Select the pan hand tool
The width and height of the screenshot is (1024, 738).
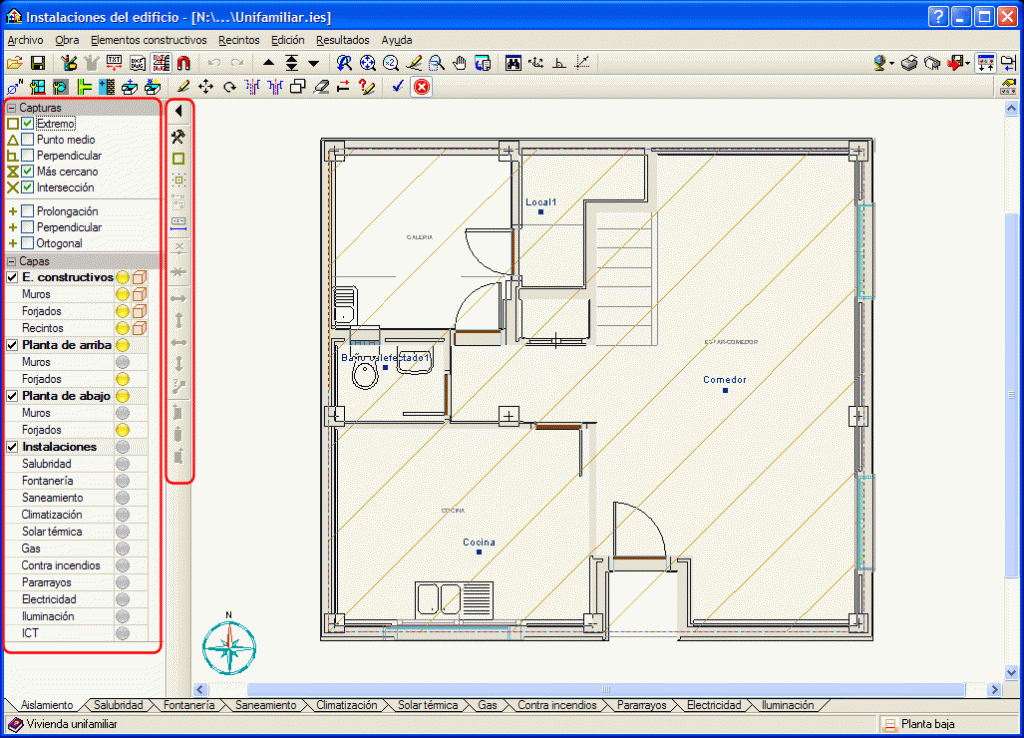460,63
